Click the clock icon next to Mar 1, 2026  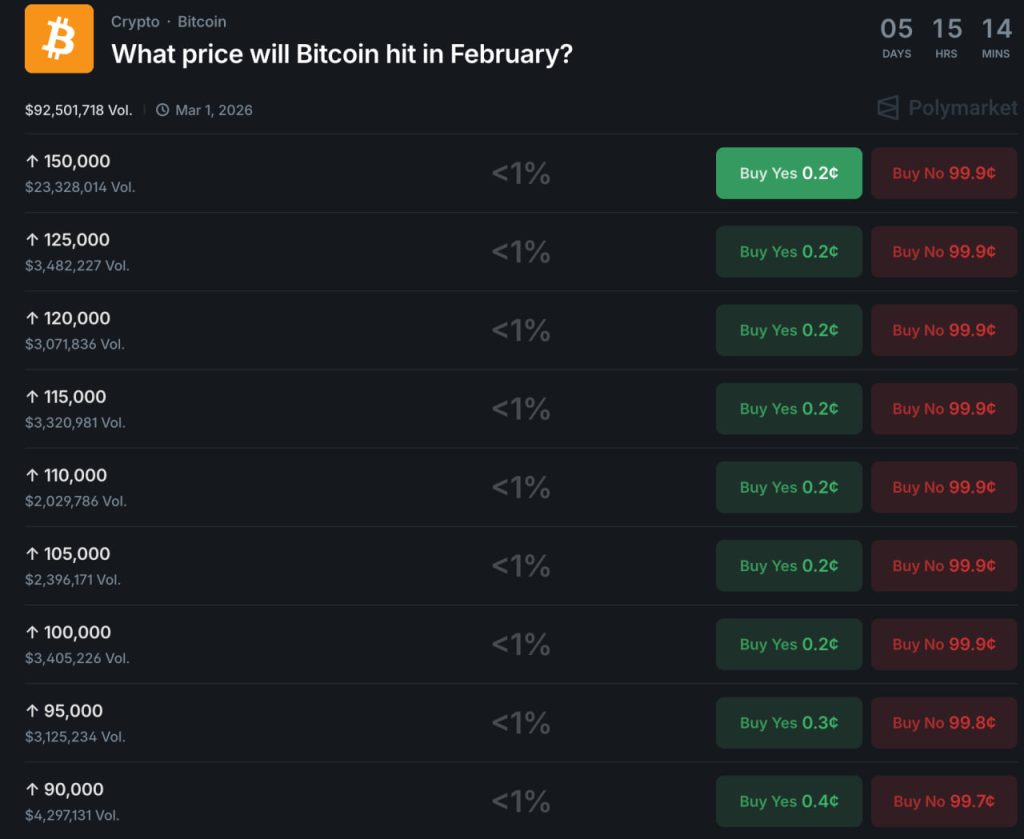[x=162, y=110]
